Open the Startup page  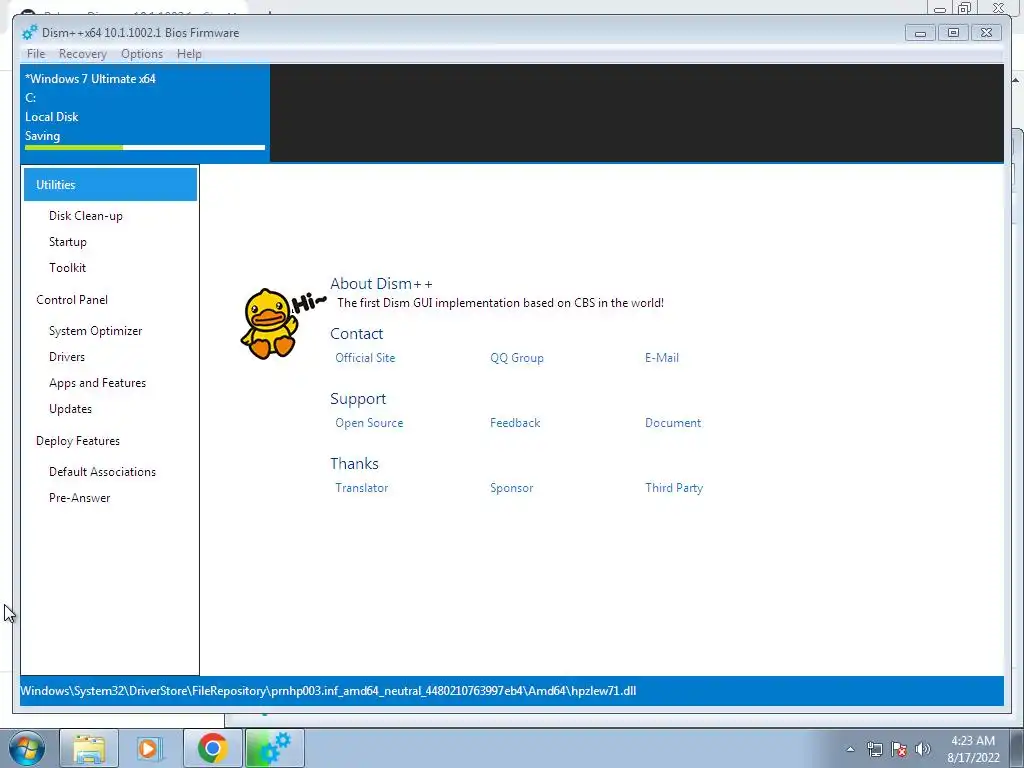point(67,242)
